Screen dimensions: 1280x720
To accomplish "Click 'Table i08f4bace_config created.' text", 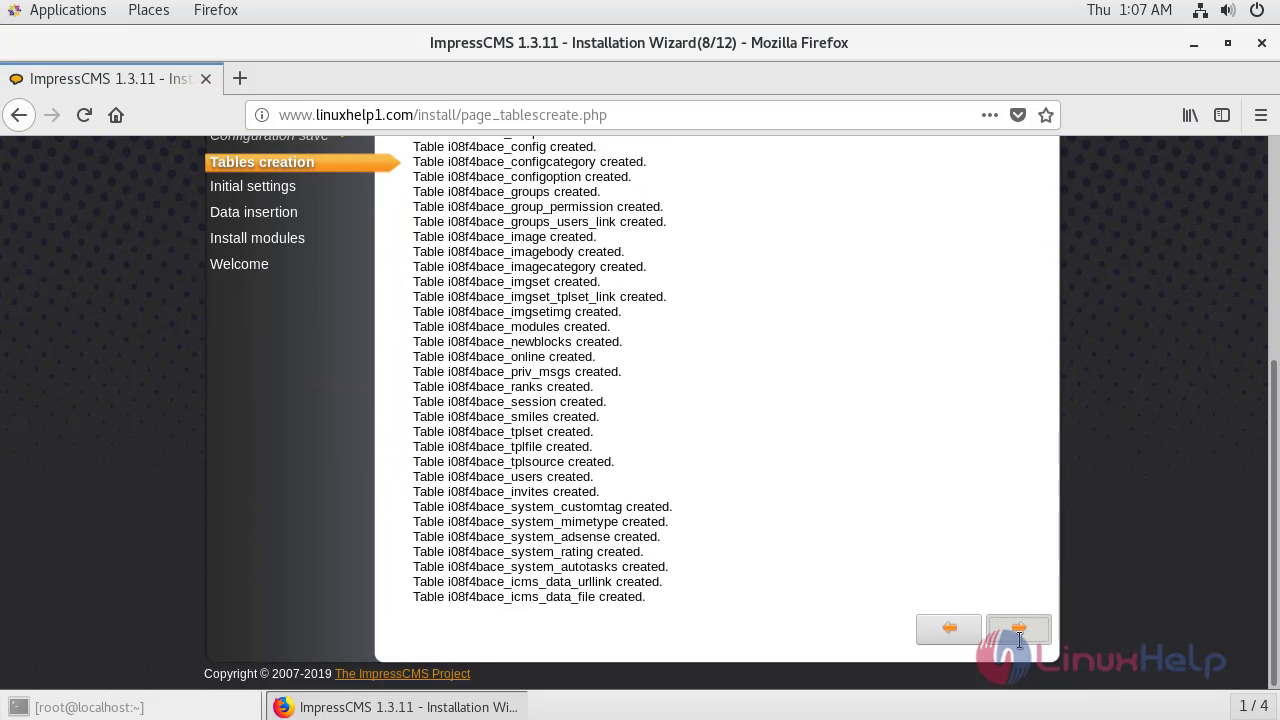I will [x=504, y=147].
